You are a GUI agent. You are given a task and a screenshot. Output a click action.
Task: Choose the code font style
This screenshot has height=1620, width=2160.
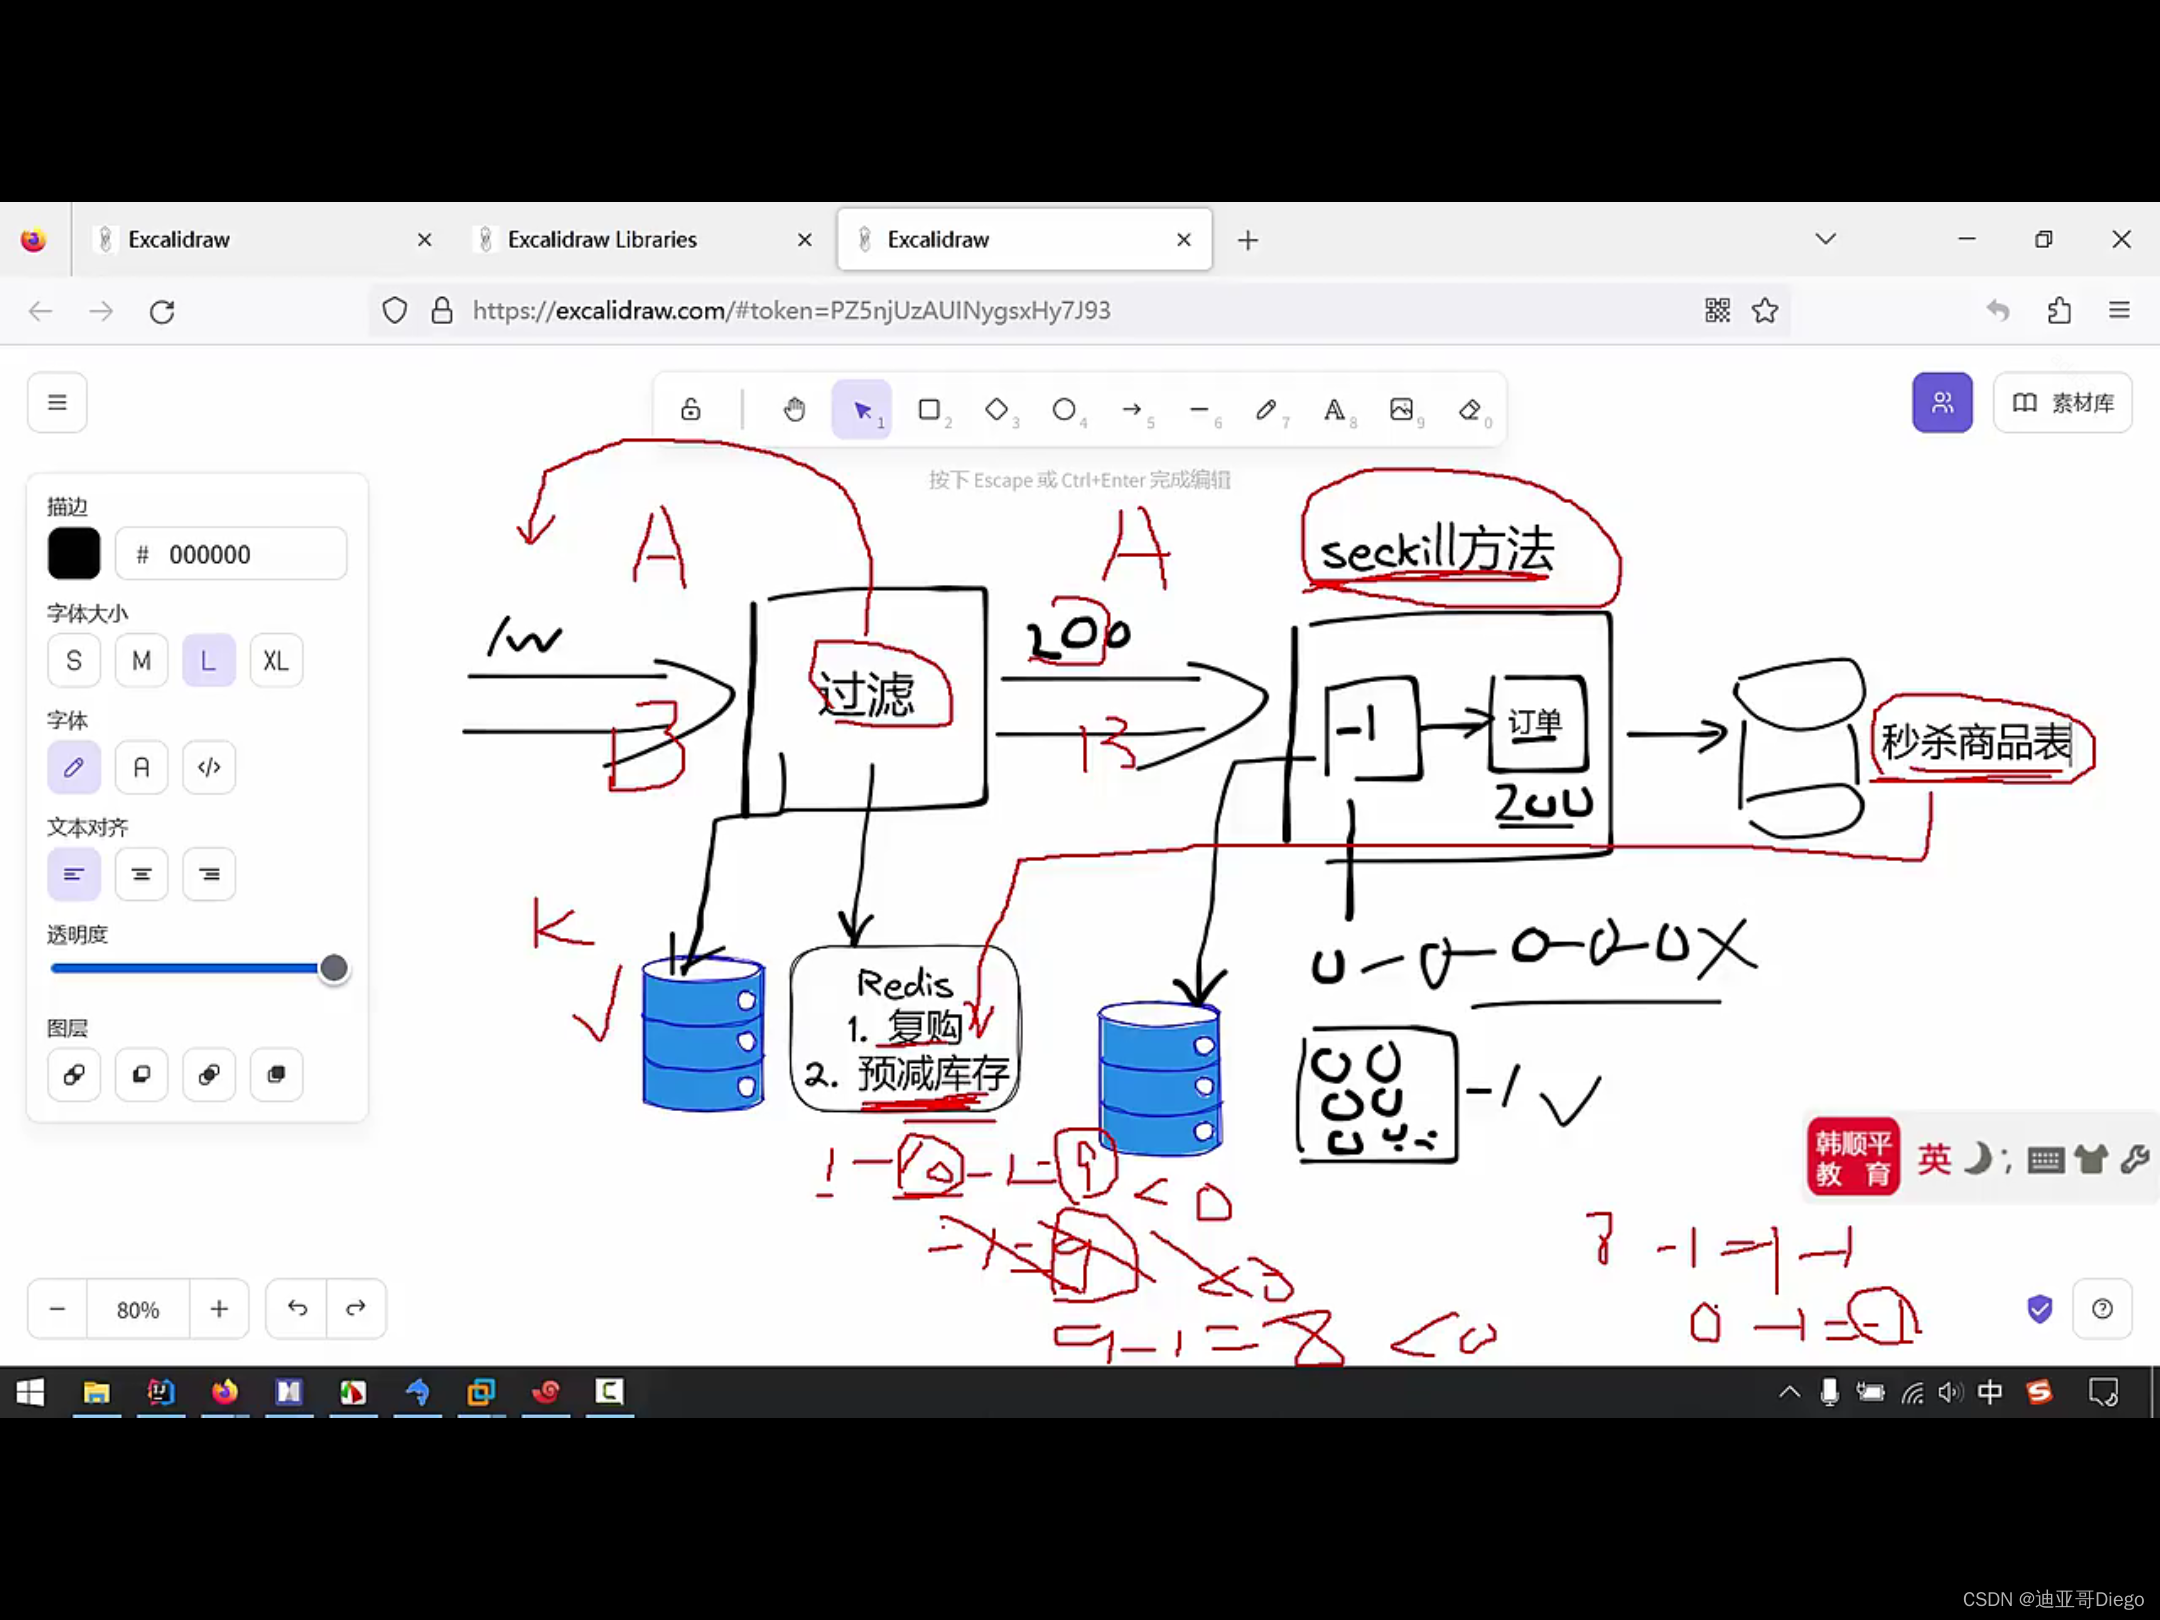coord(209,767)
